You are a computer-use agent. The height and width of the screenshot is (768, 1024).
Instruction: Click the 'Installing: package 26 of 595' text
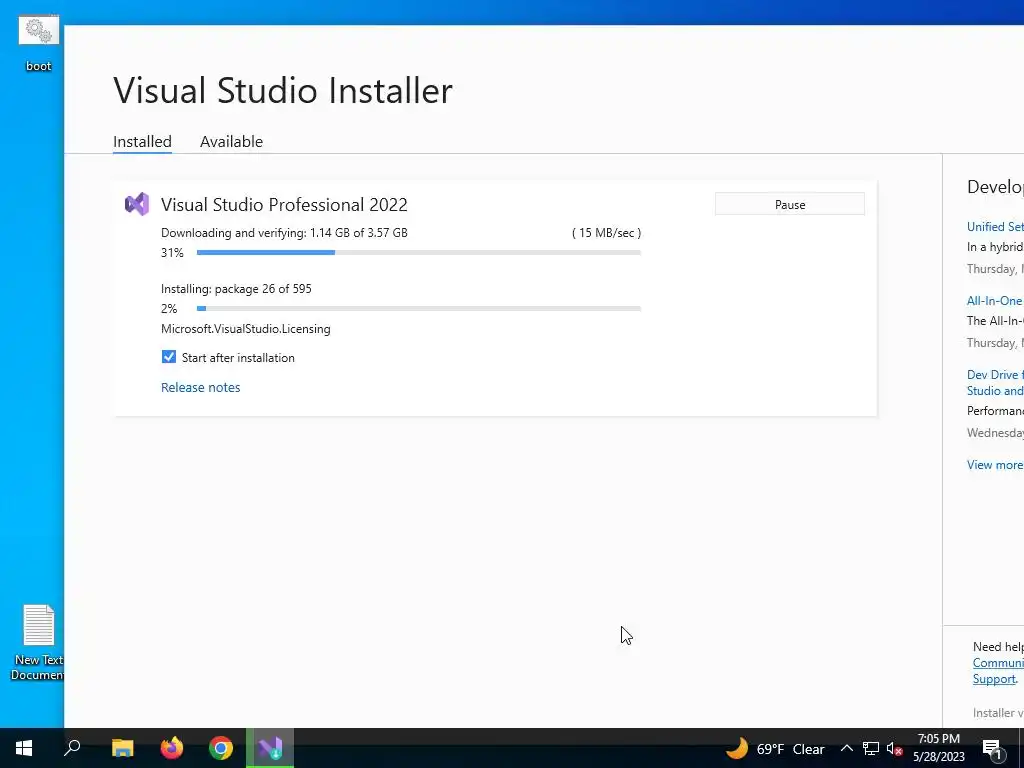[x=236, y=289]
